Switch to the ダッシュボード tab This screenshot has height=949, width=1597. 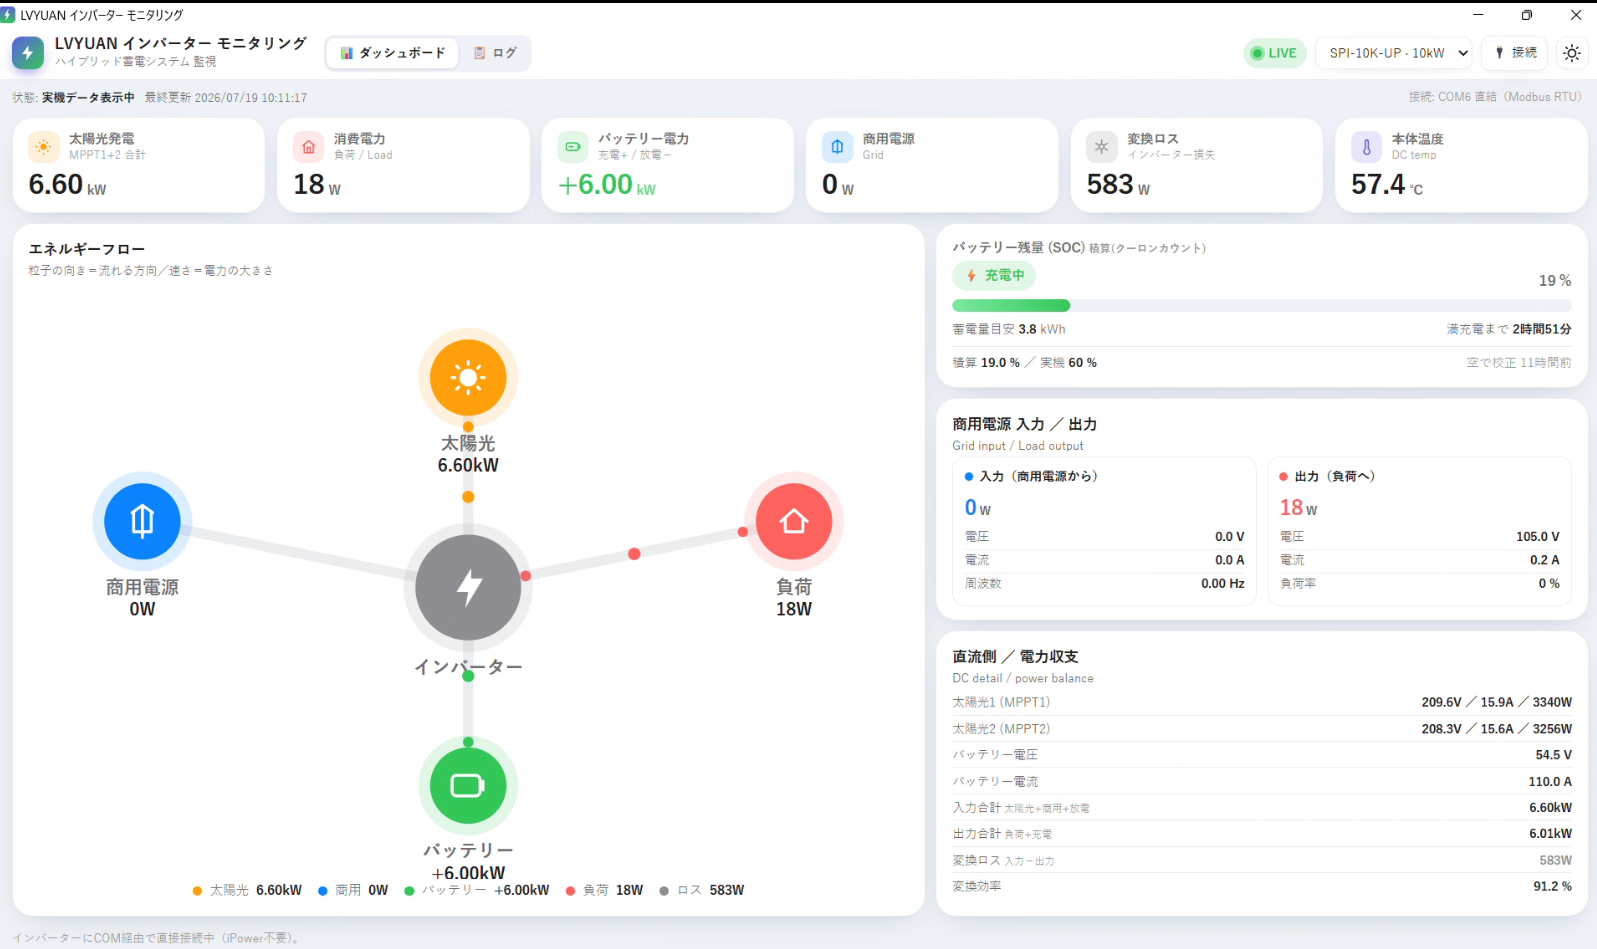coord(393,53)
